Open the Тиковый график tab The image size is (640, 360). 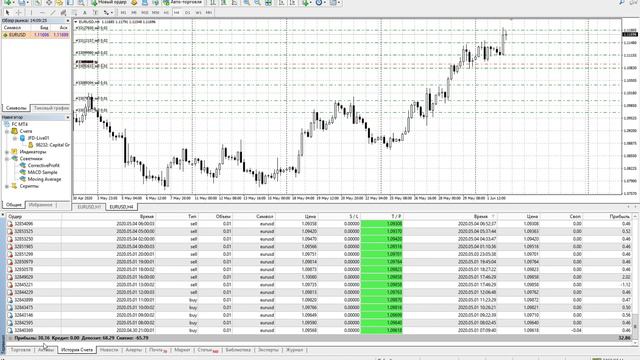pos(51,108)
